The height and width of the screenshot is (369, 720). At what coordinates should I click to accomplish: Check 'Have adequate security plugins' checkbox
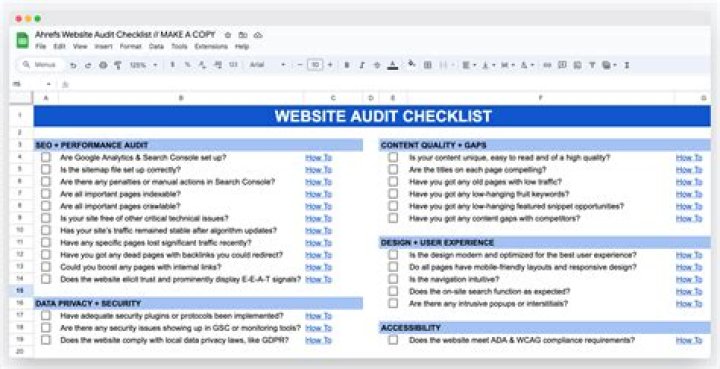pyautogui.click(x=45, y=316)
